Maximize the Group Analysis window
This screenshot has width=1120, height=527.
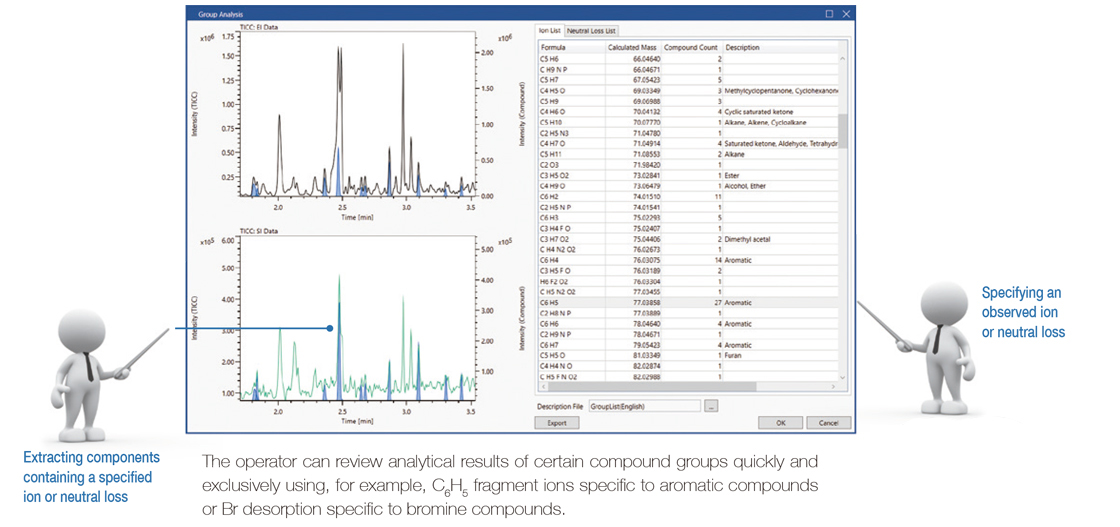(x=829, y=14)
